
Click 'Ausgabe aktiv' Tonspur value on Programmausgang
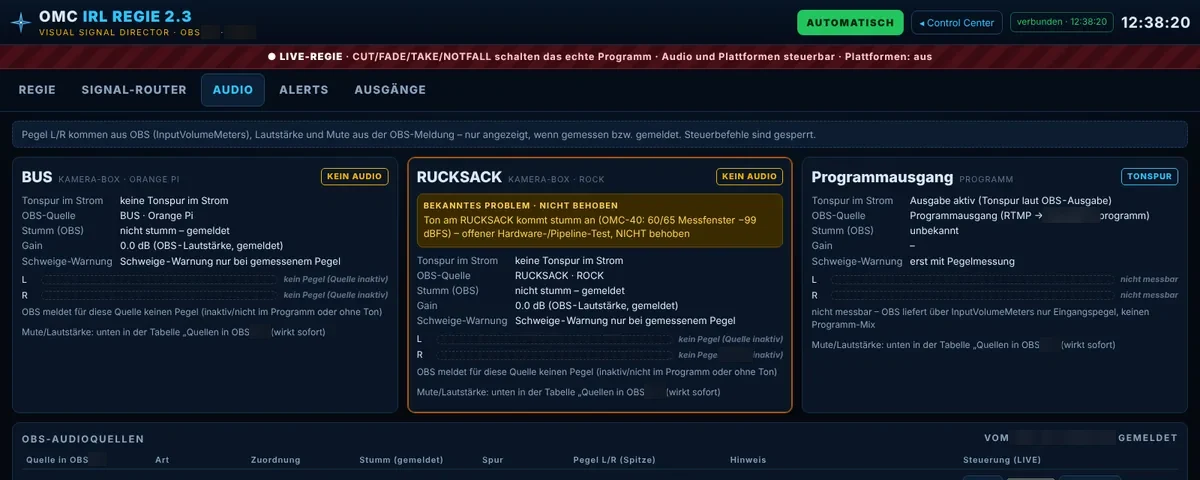1010,201
